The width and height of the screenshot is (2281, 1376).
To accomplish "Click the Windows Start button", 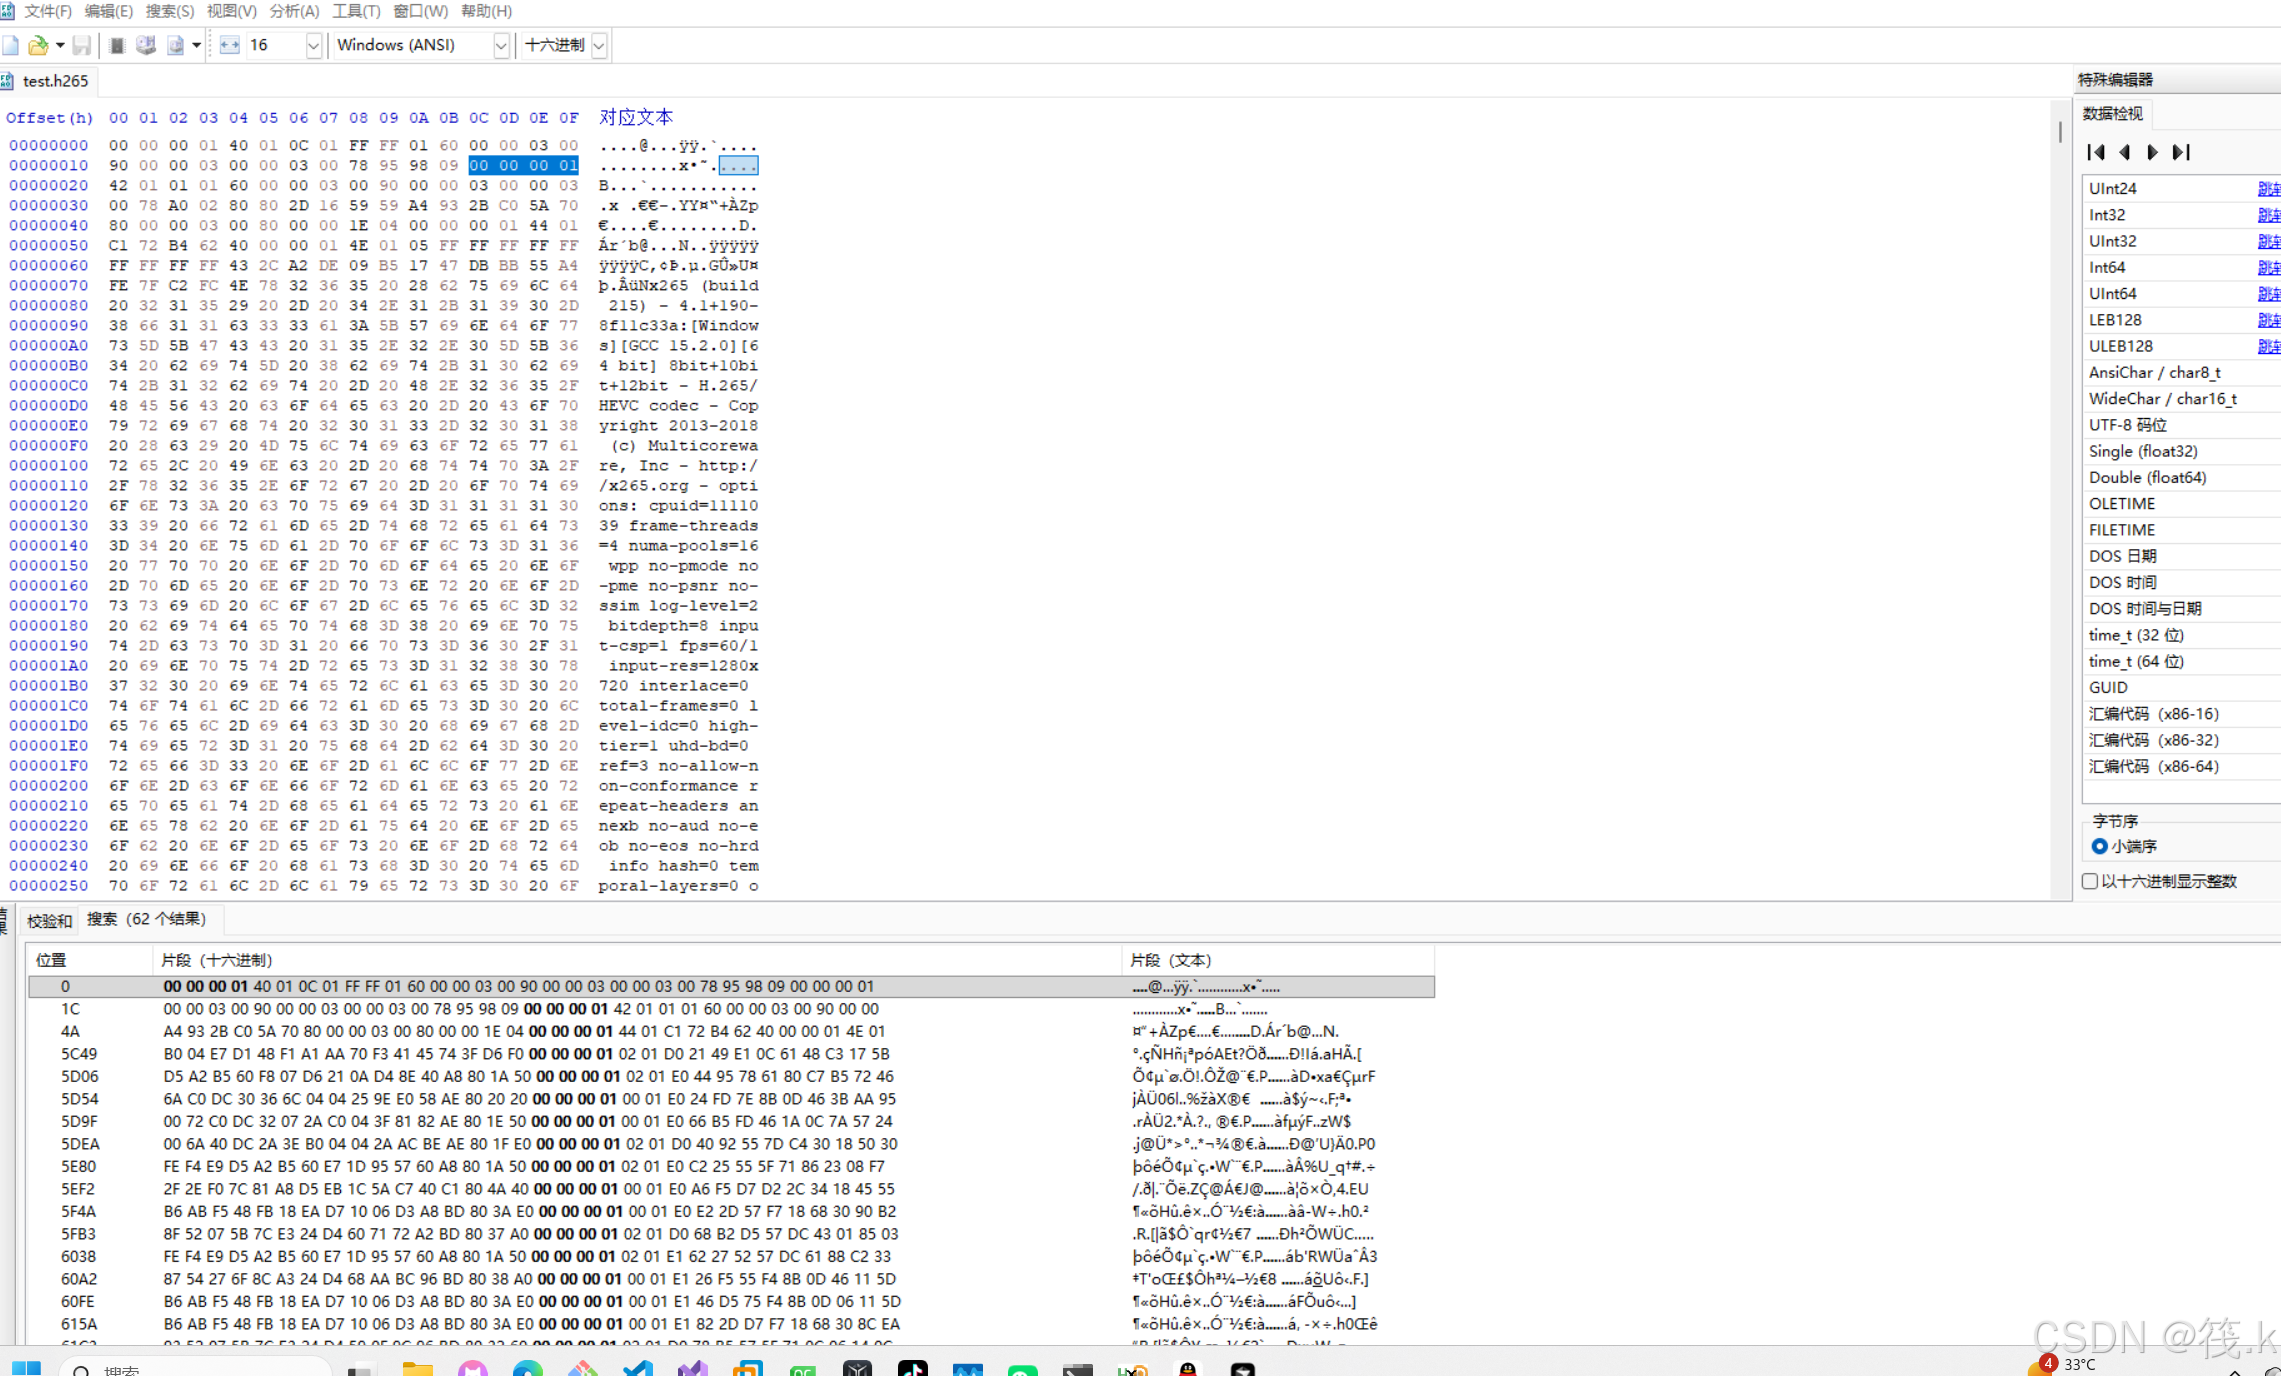I will [26, 1367].
